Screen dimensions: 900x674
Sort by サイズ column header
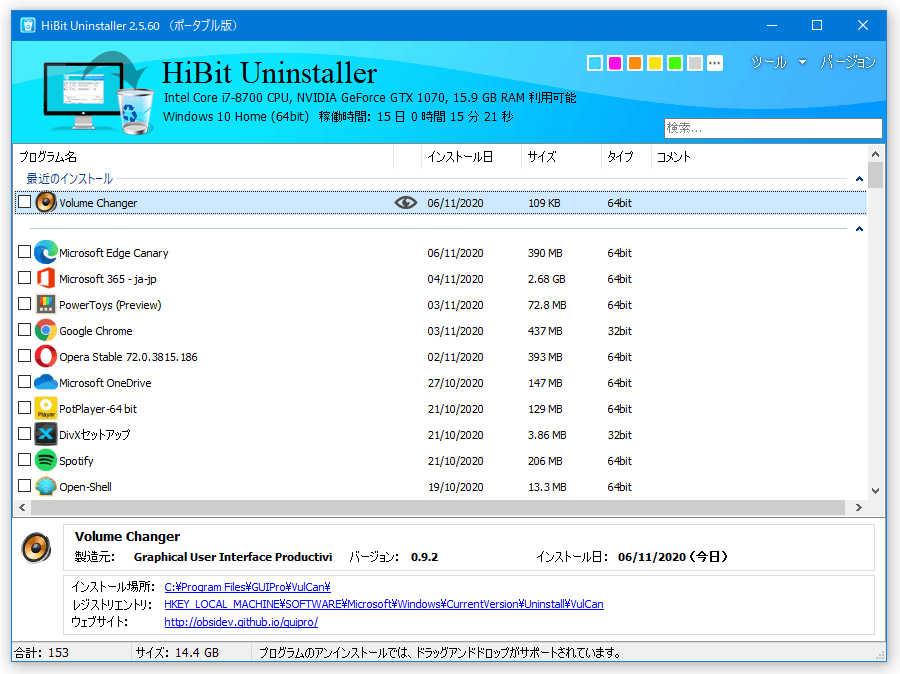(542, 157)
